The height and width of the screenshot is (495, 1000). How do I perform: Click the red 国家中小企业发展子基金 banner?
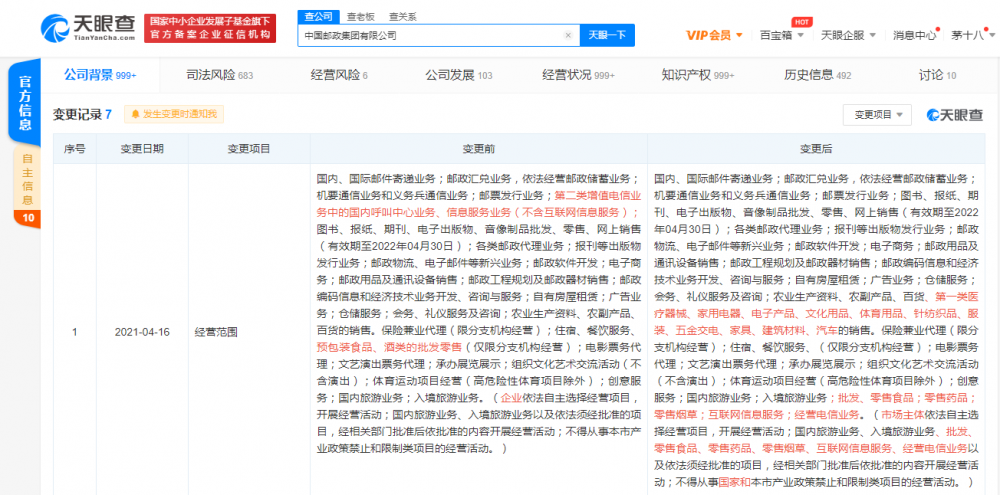(210, 28)
